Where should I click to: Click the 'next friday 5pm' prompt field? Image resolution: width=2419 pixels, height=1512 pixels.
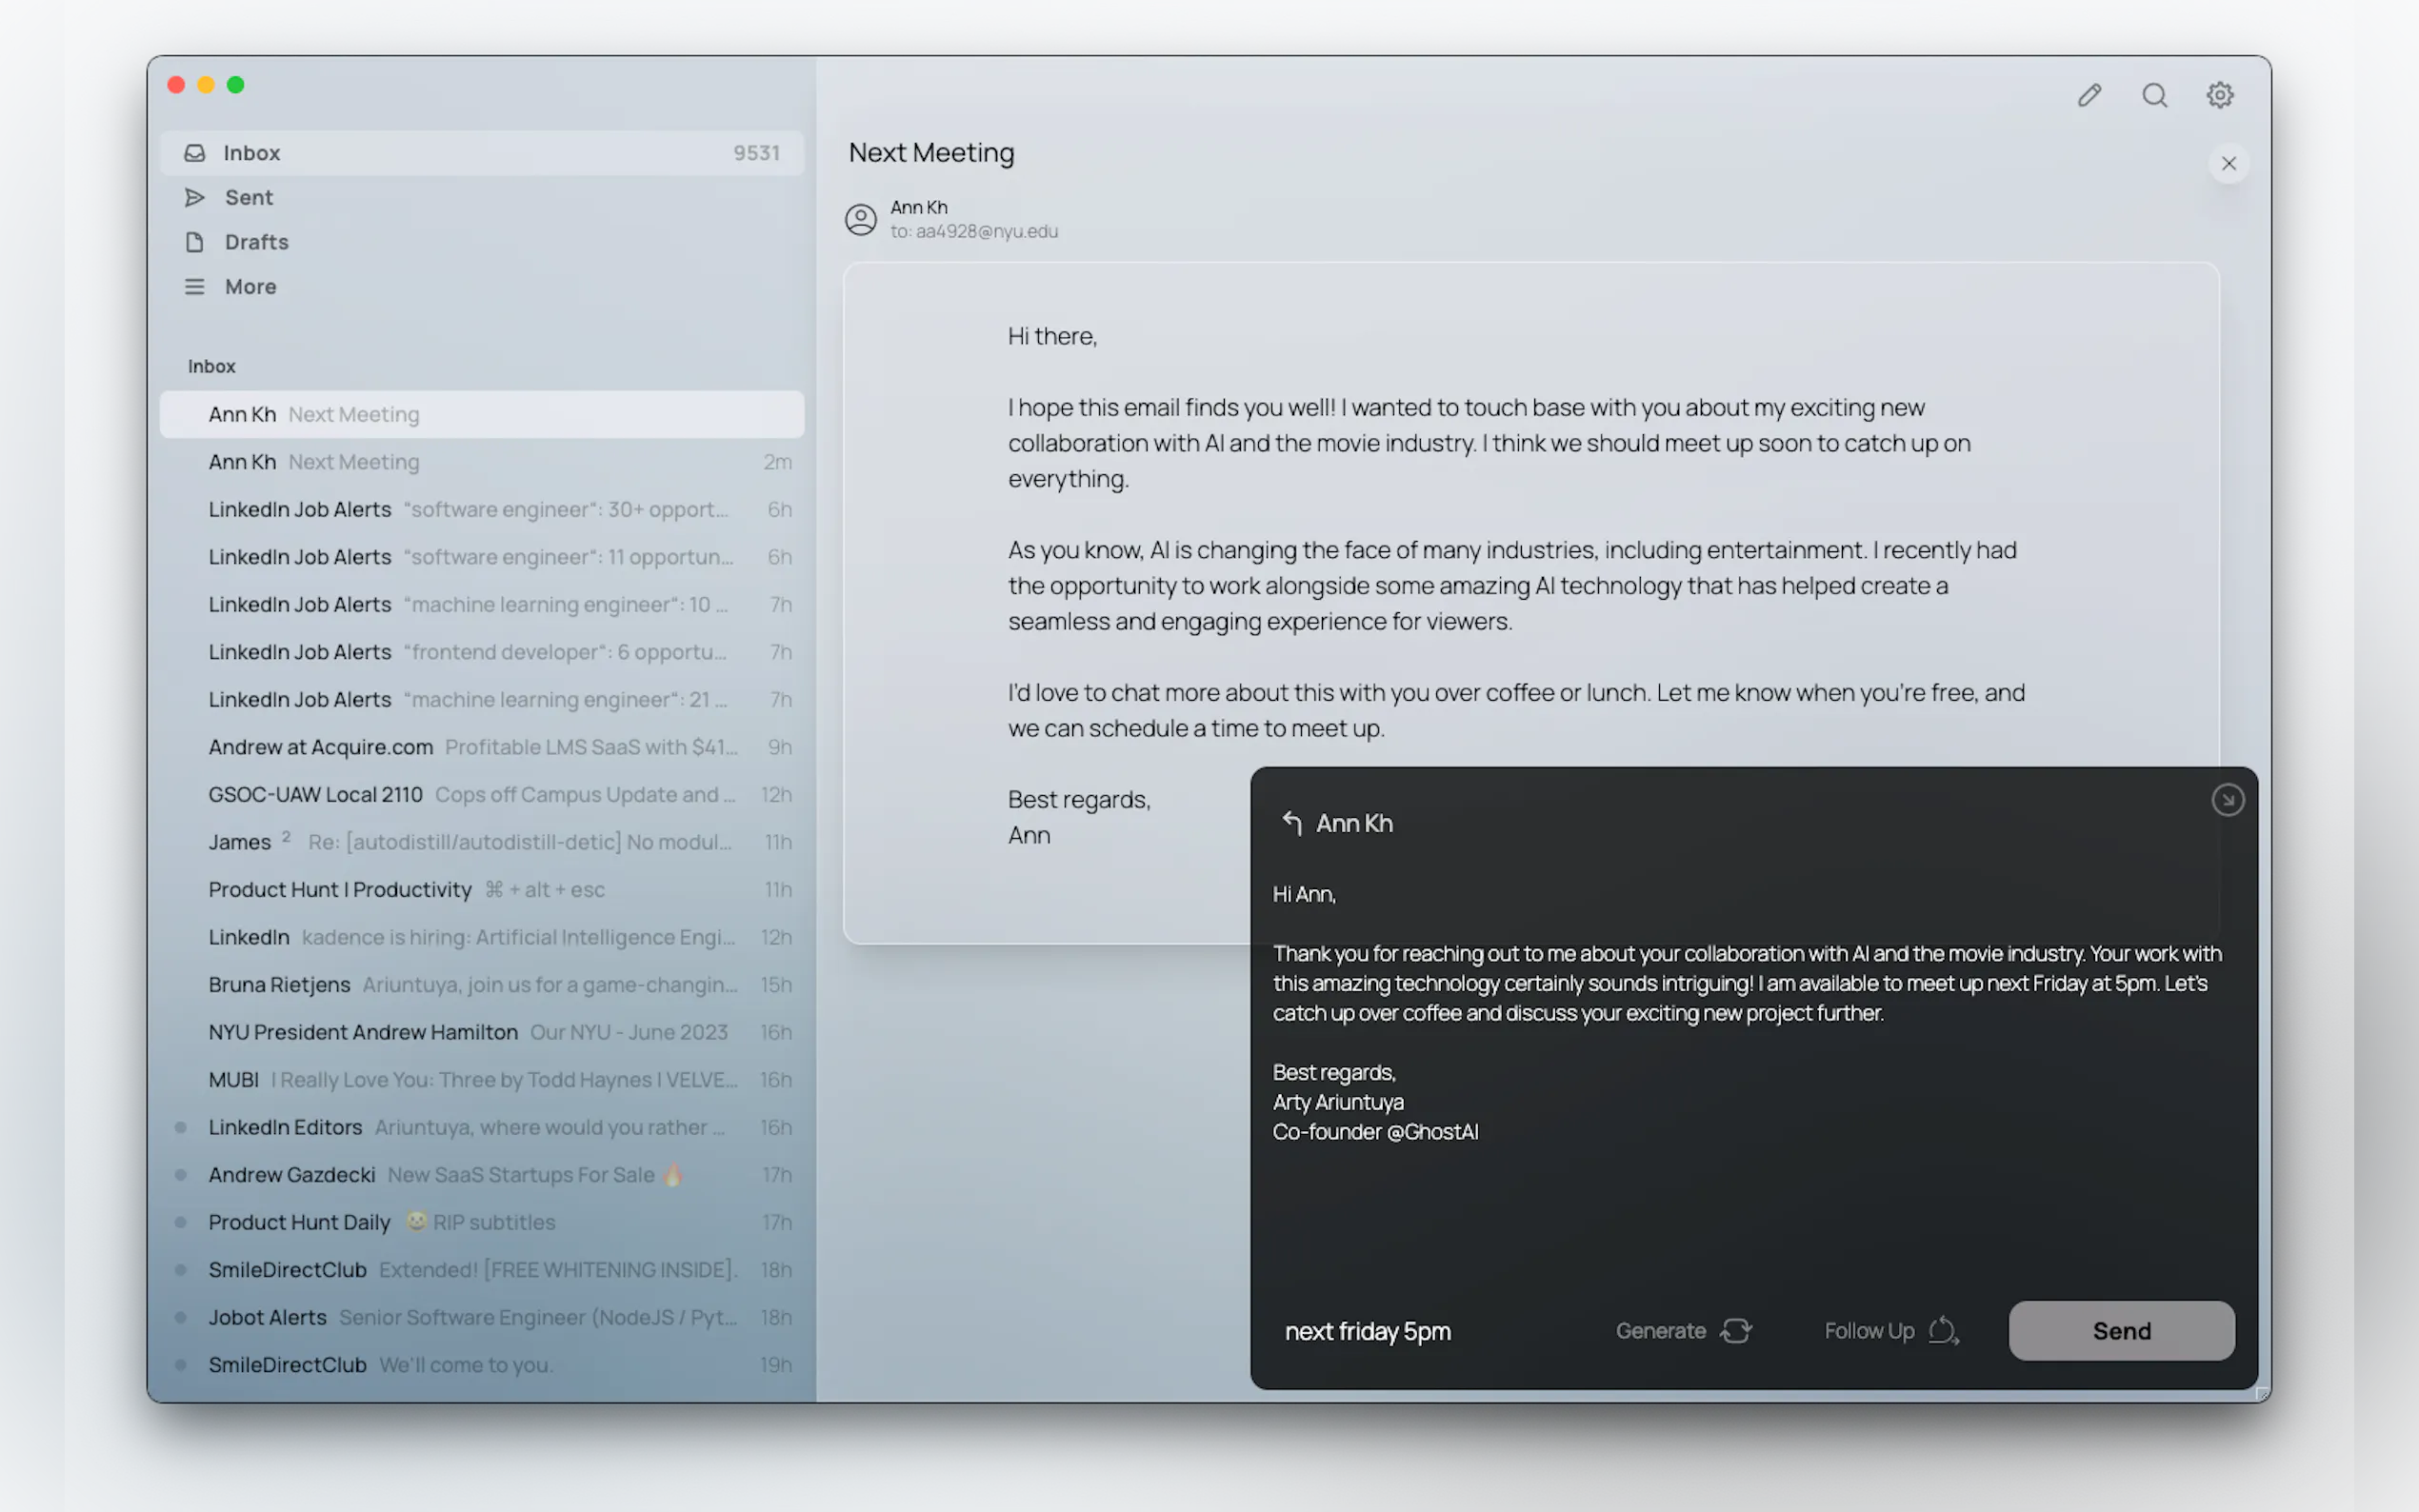(1367, 1331)
